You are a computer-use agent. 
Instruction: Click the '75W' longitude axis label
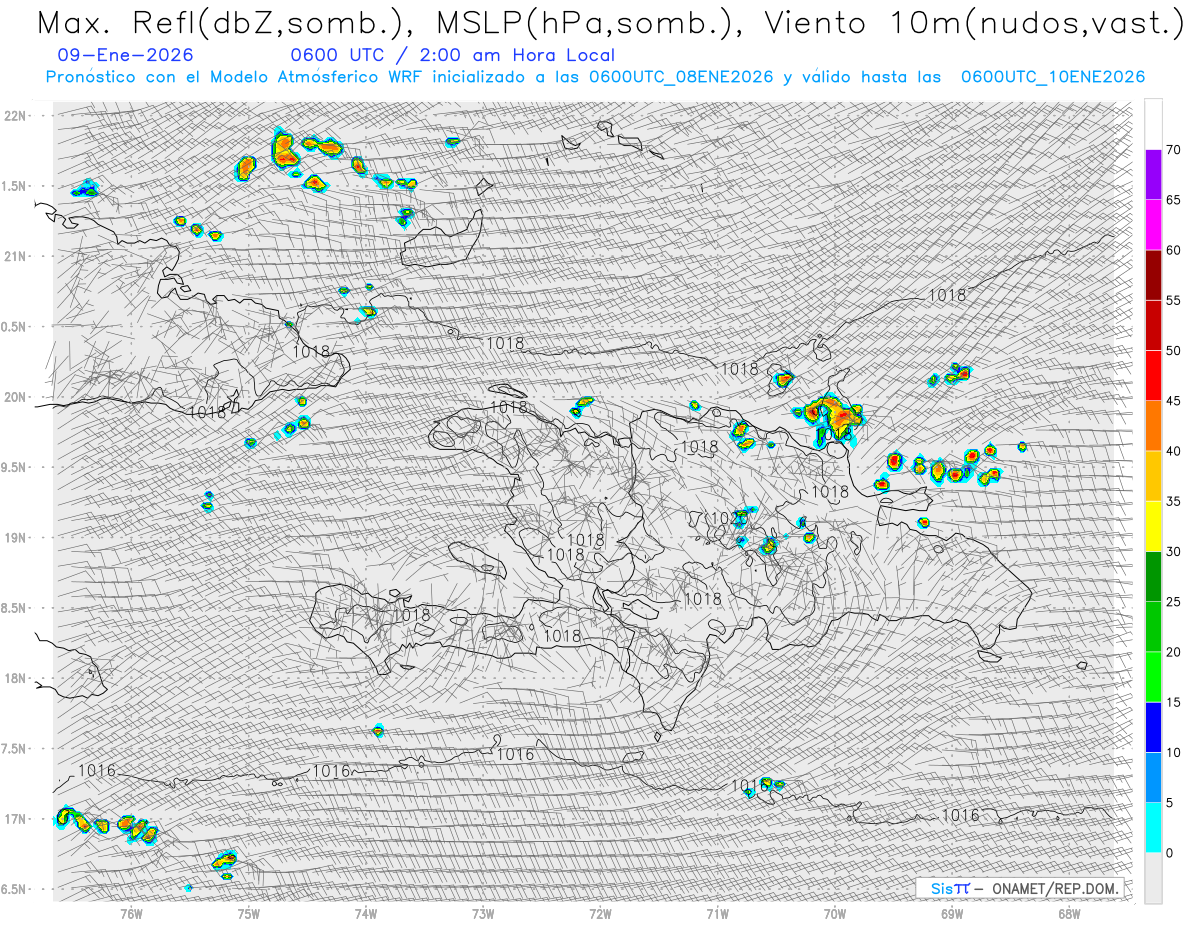(249, 914)
